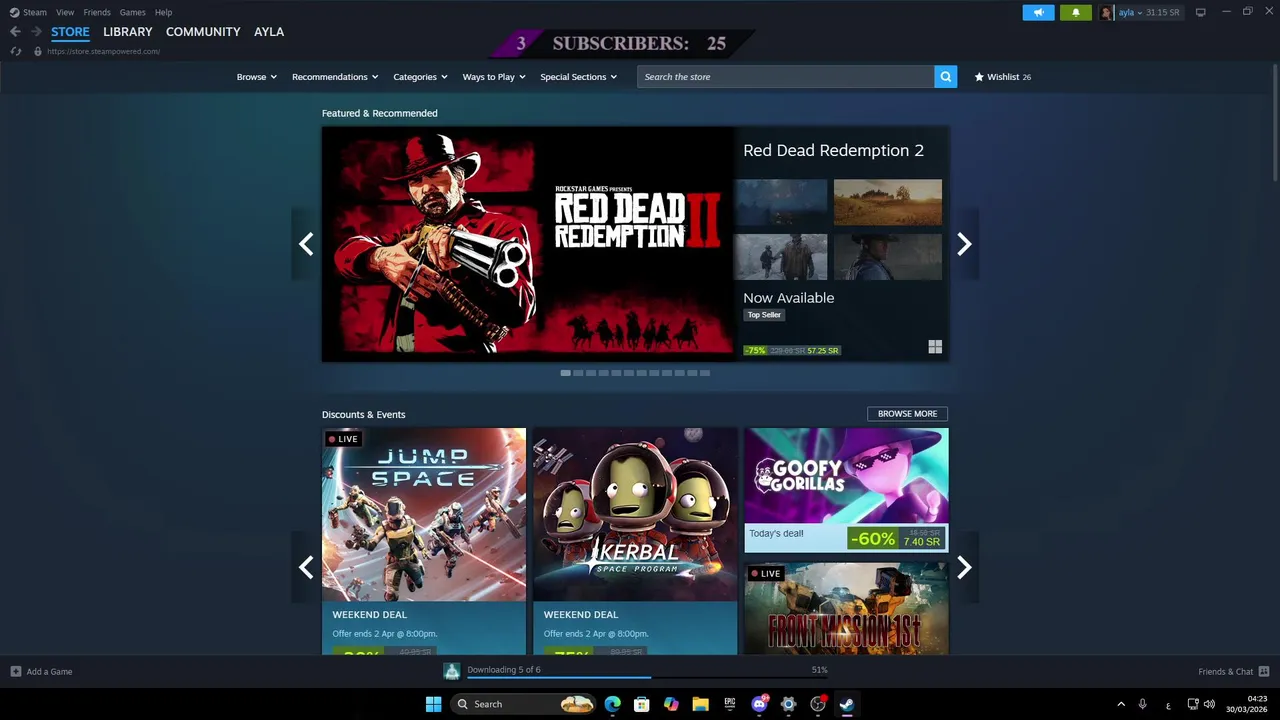Image resolution: width=1280 pixels, height=720 pixels.
Task: Click the store URL address text
Action: (x=103, y=51)
